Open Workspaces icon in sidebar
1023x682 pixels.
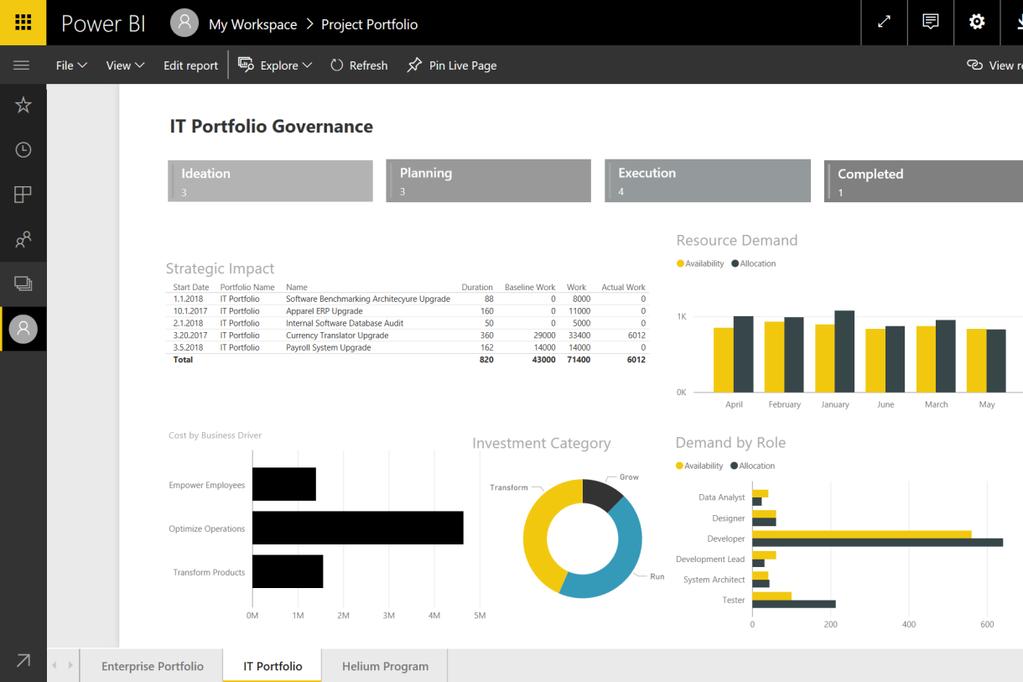(x=23, y=284)
